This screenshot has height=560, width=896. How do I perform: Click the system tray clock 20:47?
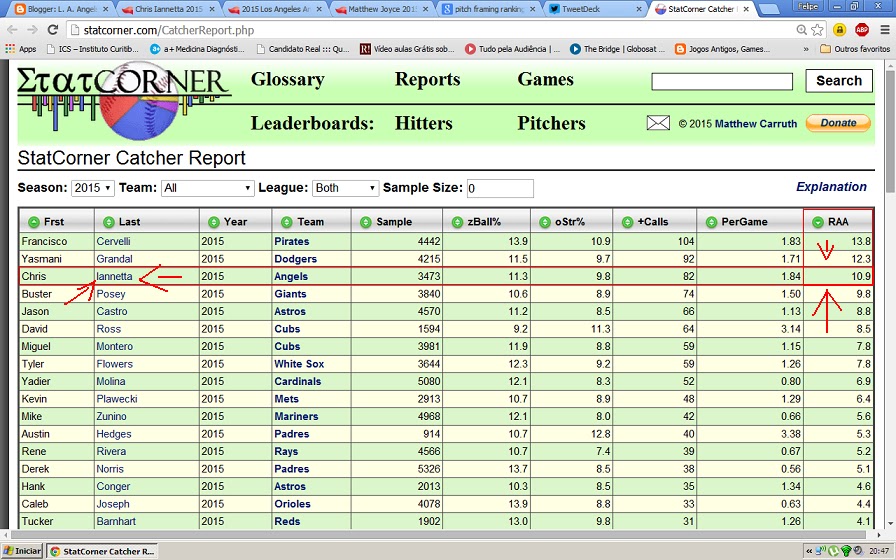click(x=880, y=551)
